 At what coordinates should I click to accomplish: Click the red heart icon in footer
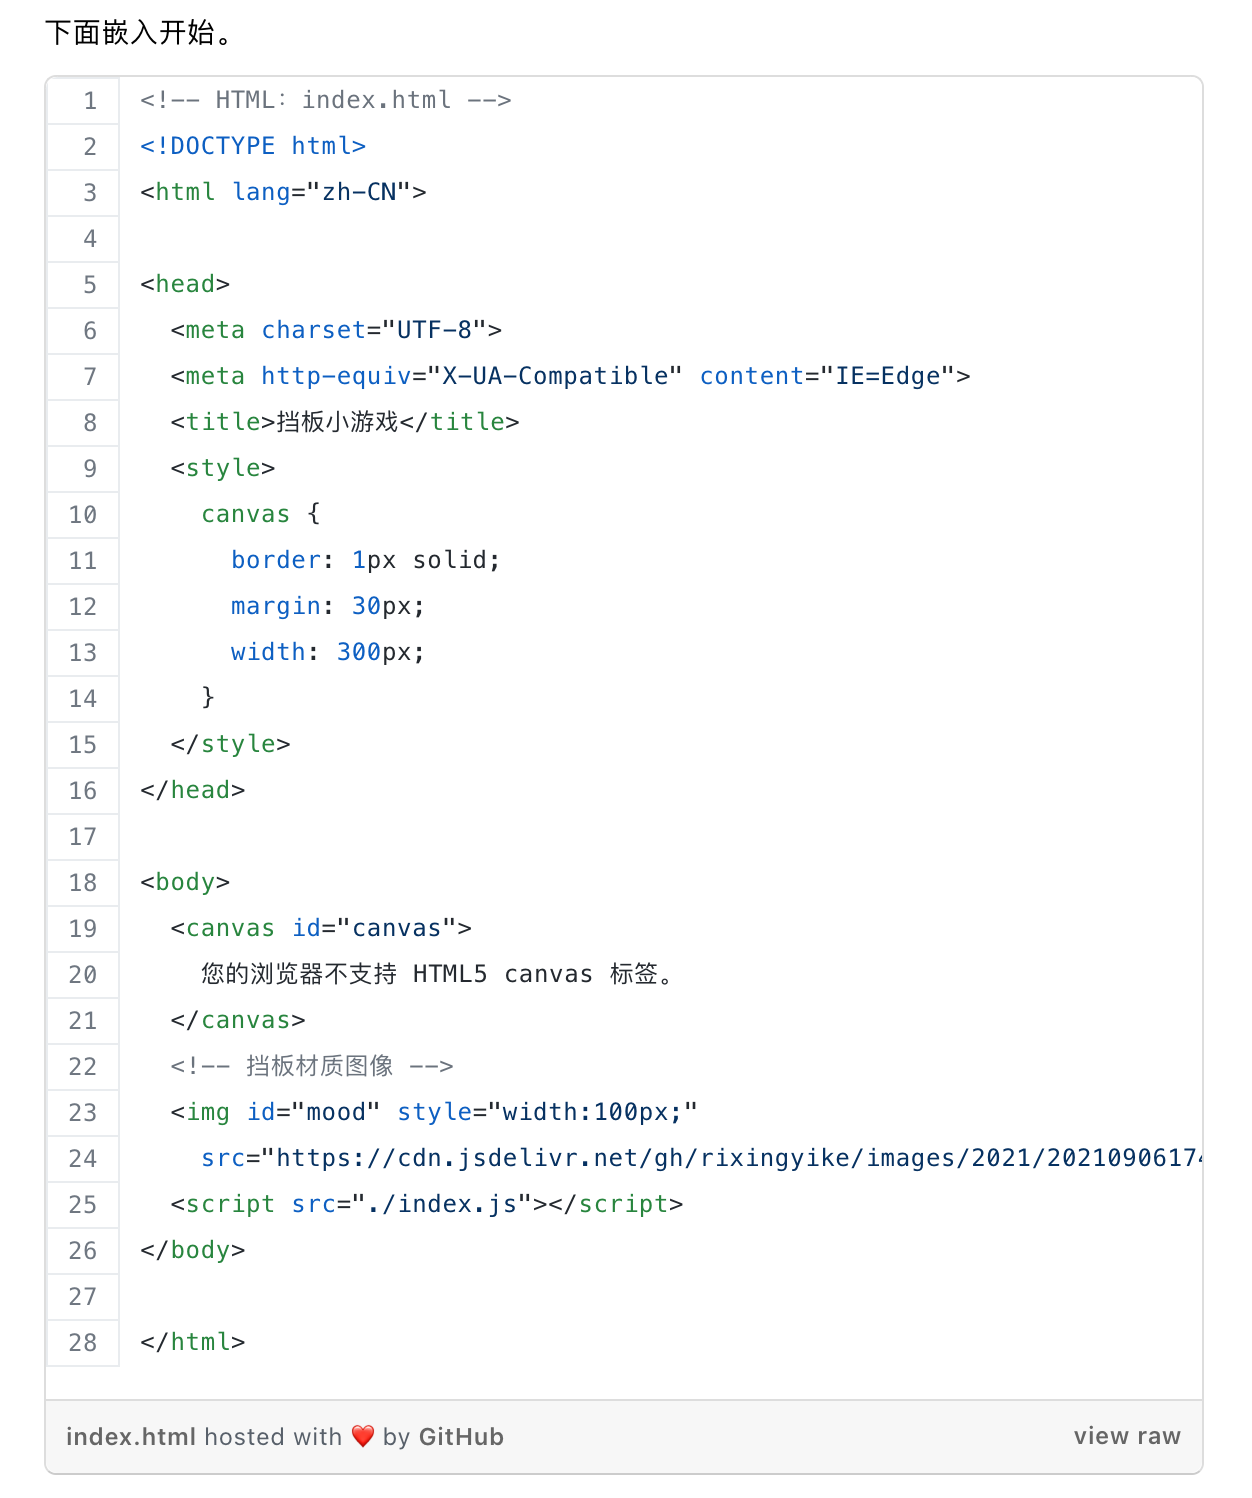(363, 1437)
